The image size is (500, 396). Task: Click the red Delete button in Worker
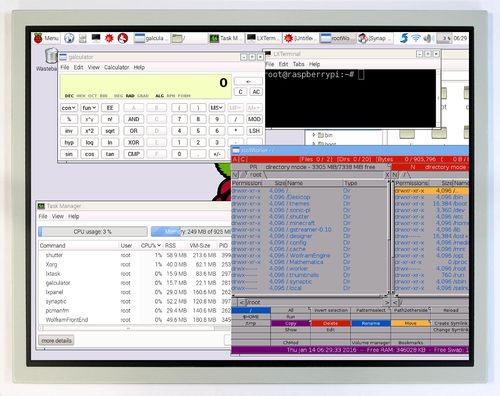[330, 323]
